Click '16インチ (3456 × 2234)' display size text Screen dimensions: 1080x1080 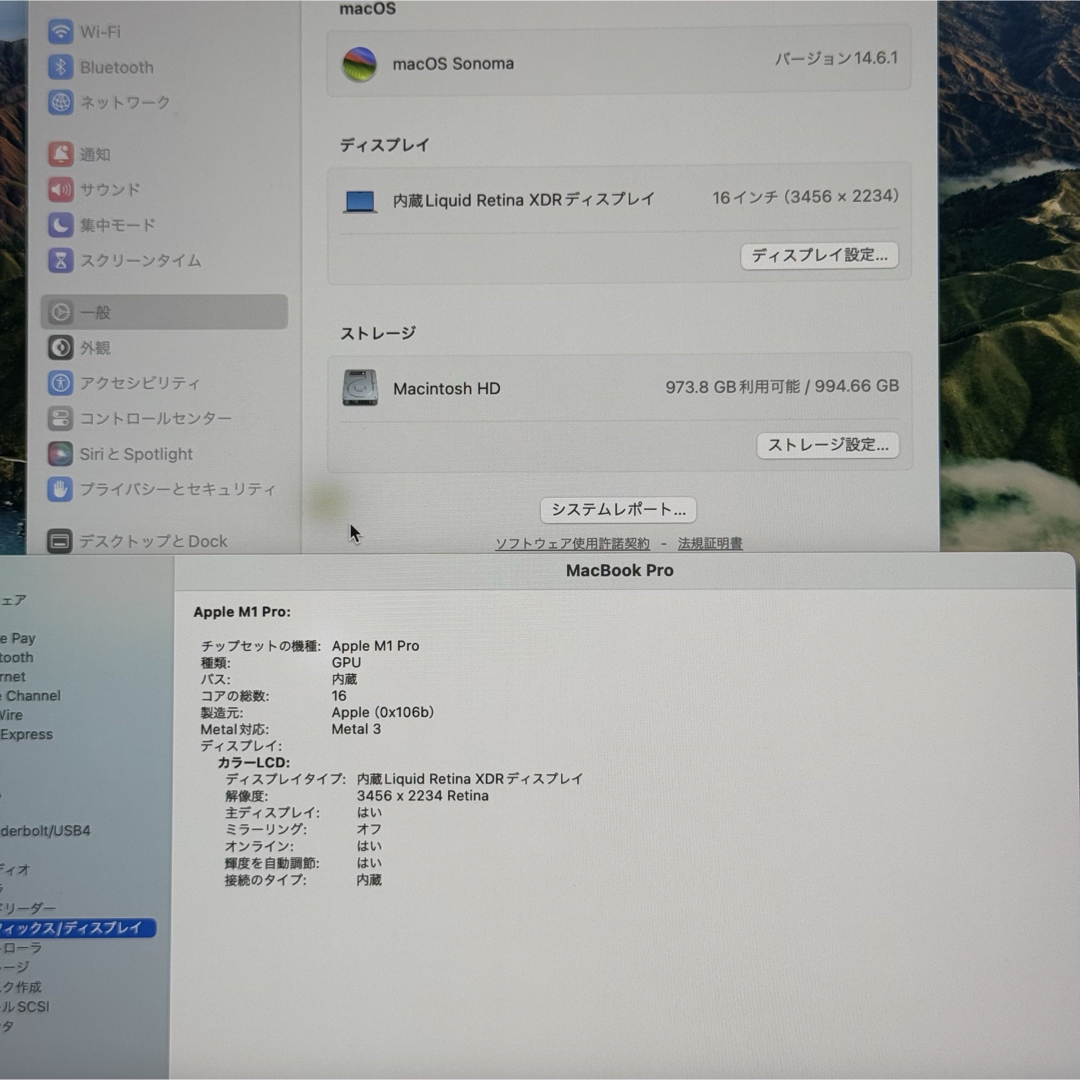click(805, 197)
